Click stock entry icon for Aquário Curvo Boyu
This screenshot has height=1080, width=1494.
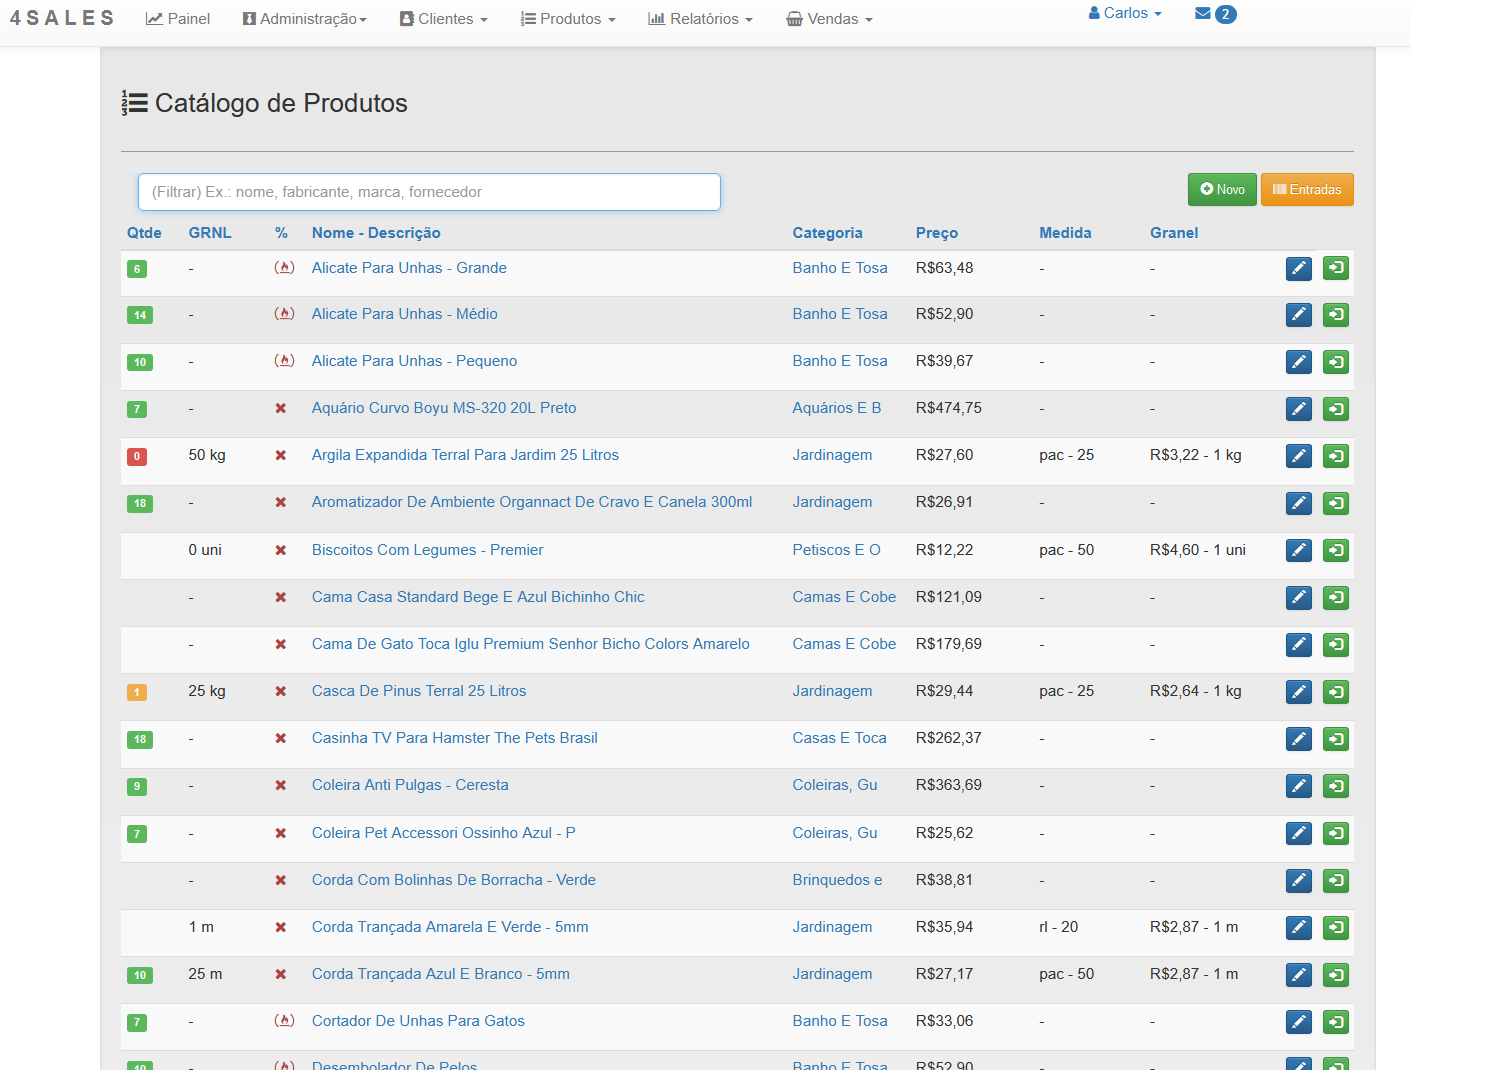click(1335, 409)
